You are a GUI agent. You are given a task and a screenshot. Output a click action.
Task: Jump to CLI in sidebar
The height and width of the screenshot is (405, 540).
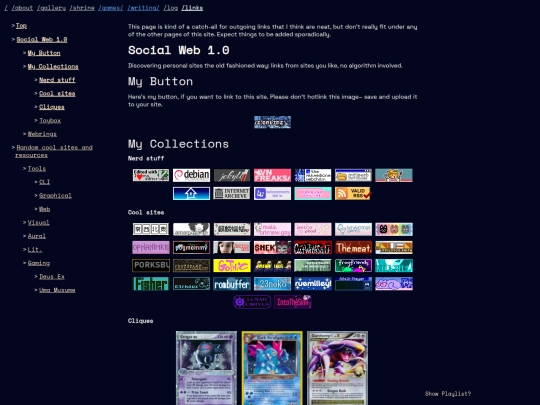pyautogui.click(x=44, y=182)
